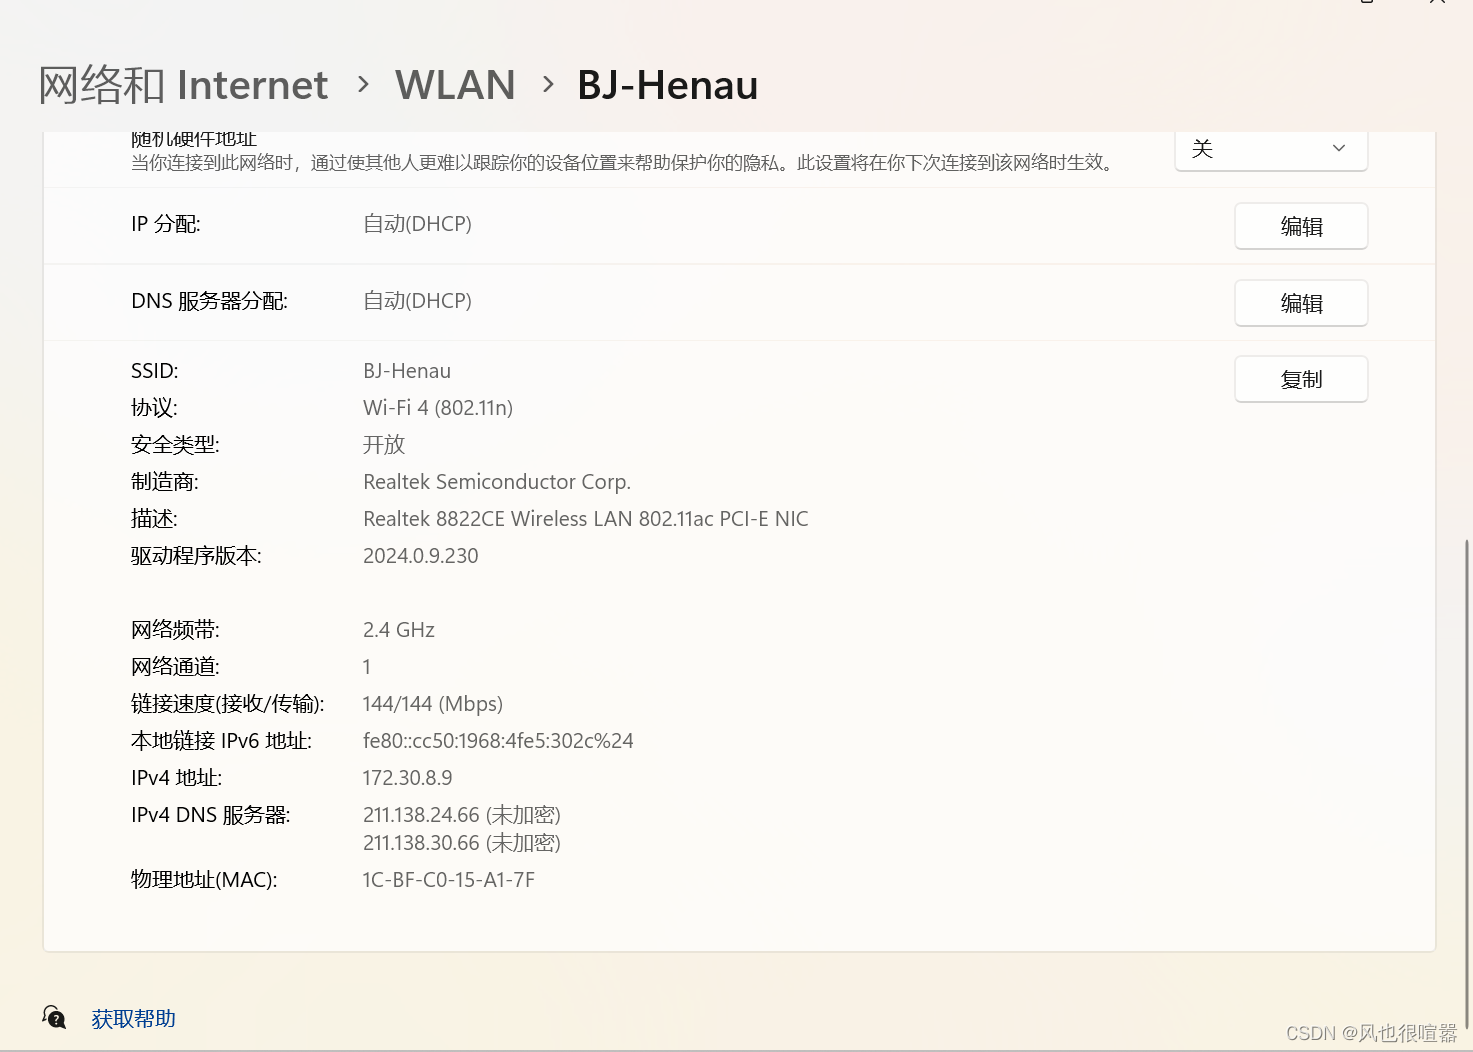
Task: Go to WLAN breadcrumb
Action: pos(455,85)
